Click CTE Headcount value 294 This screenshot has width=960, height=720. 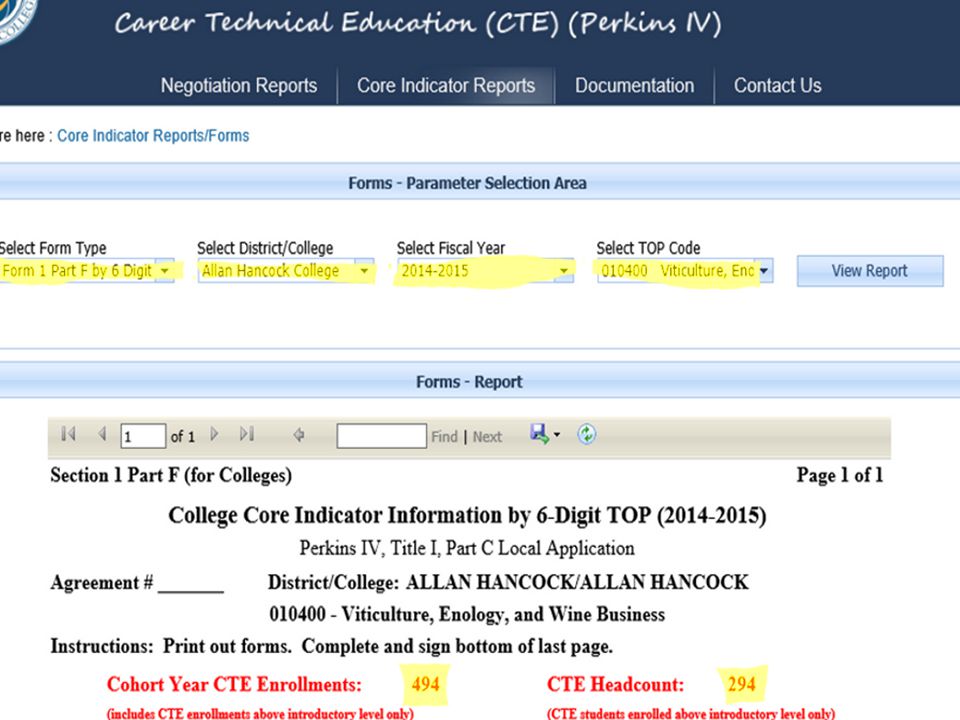coord(741,684)
